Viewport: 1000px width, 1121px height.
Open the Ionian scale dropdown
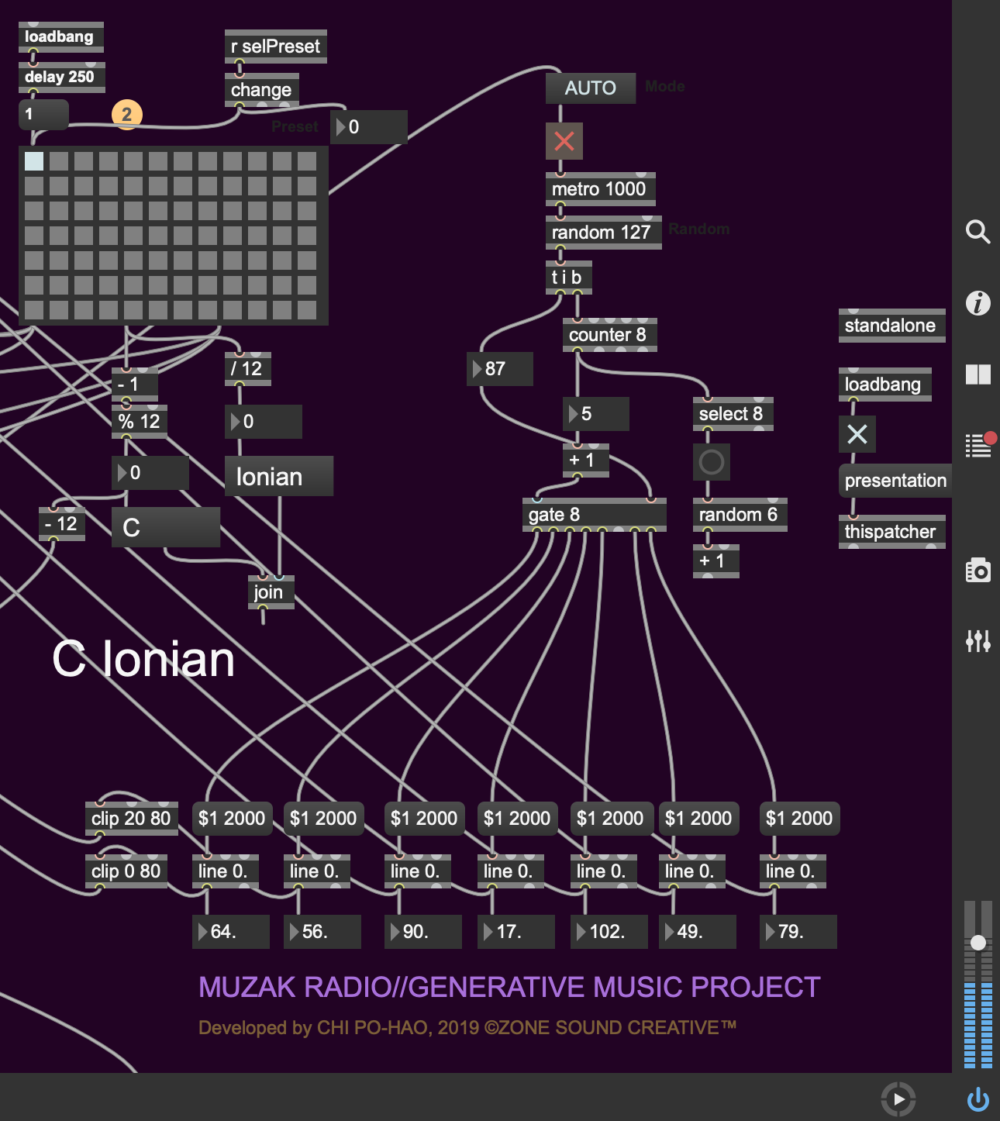(278, 476)
